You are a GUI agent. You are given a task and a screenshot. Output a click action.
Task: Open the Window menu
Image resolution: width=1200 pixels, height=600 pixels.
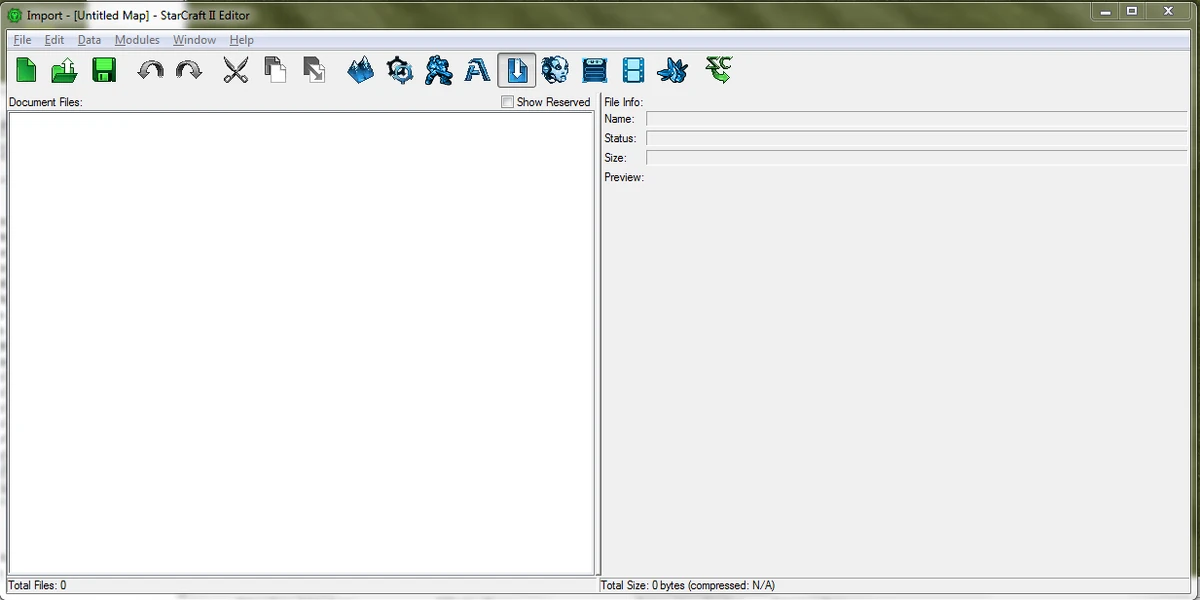pos(194,40)
